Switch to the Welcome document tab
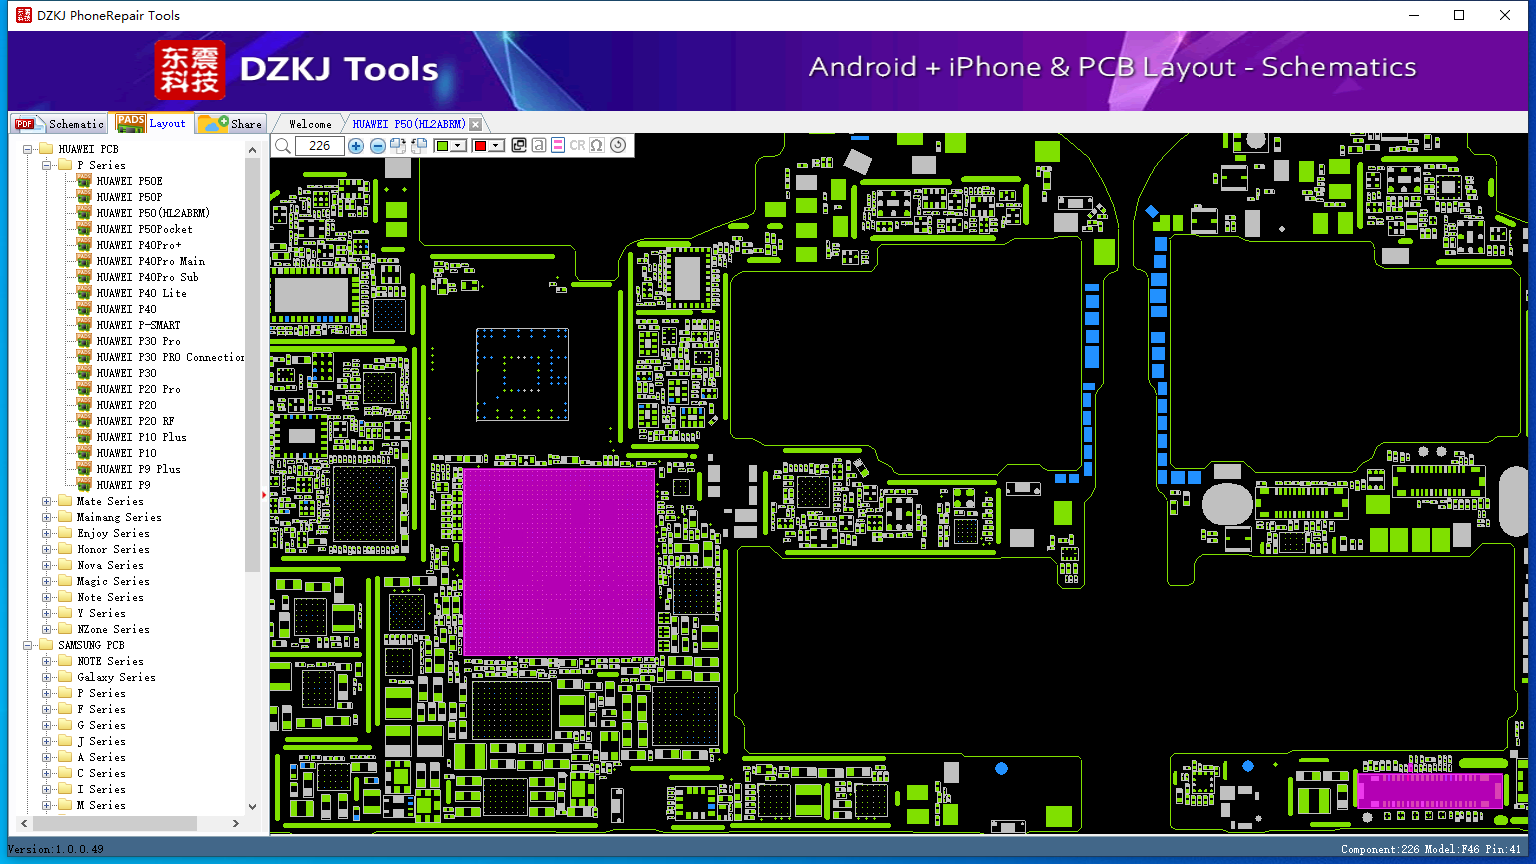 tap(310, 124)
